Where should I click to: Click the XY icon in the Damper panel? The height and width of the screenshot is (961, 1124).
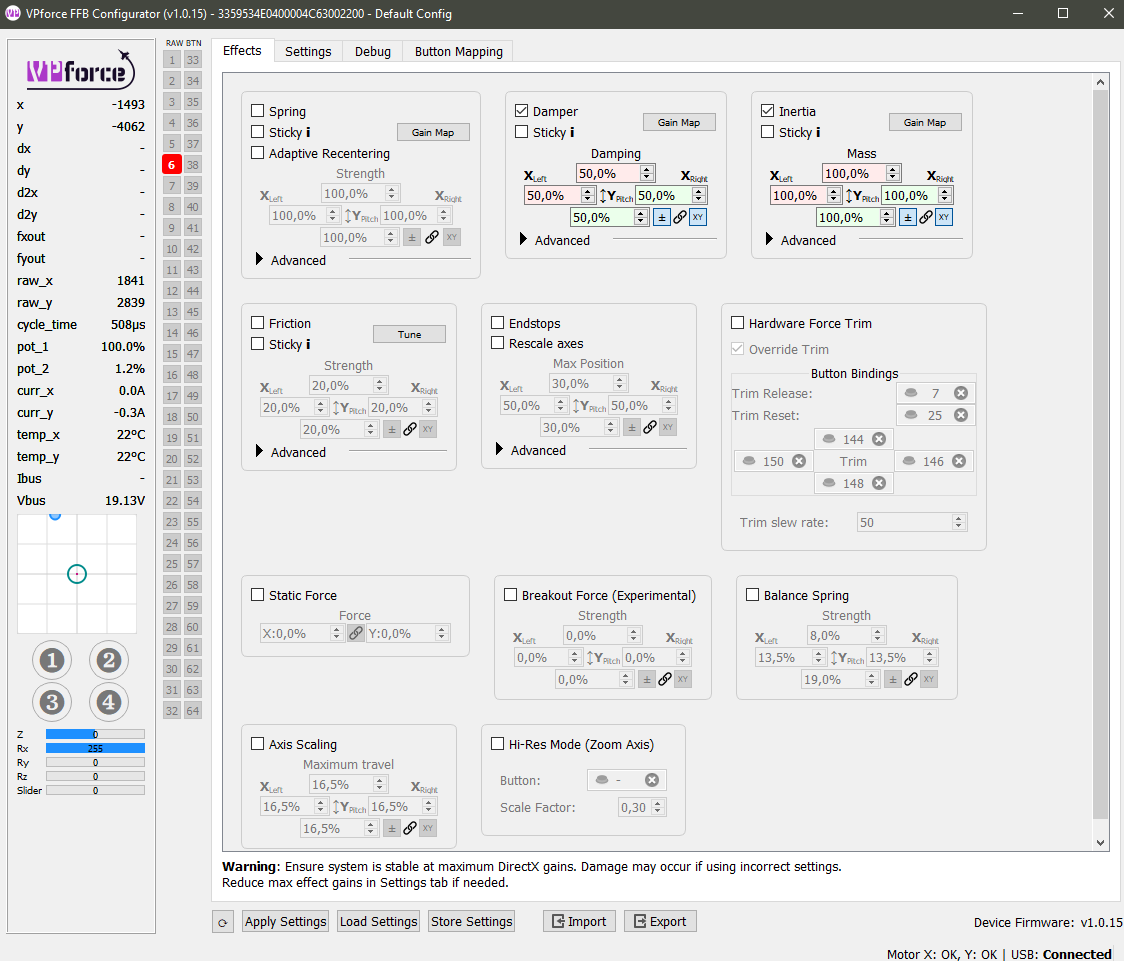coord(697,217)
